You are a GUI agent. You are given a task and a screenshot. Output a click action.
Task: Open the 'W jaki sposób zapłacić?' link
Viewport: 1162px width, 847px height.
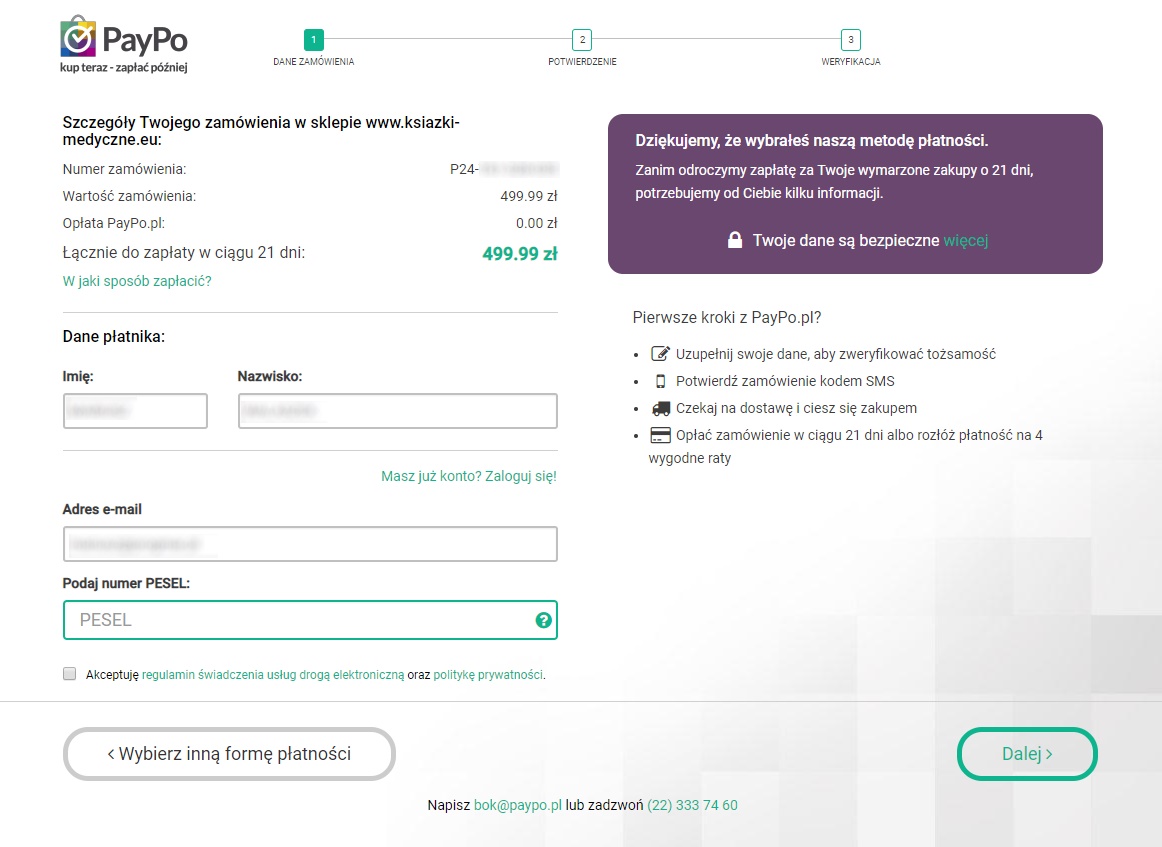(x=137, y=281)
